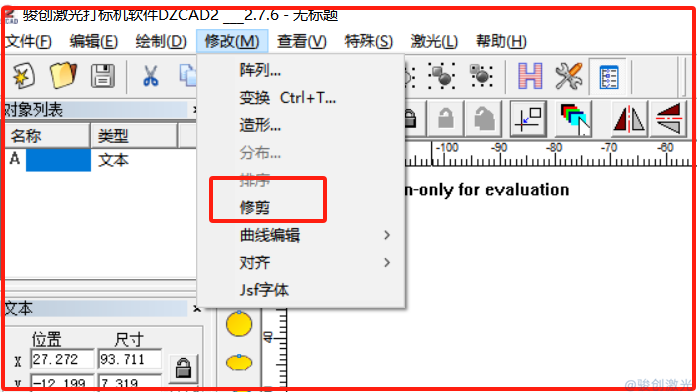697x392 pixels.
Task: Choose 修剪 from the menu
Action: click(x=255, y=208)
